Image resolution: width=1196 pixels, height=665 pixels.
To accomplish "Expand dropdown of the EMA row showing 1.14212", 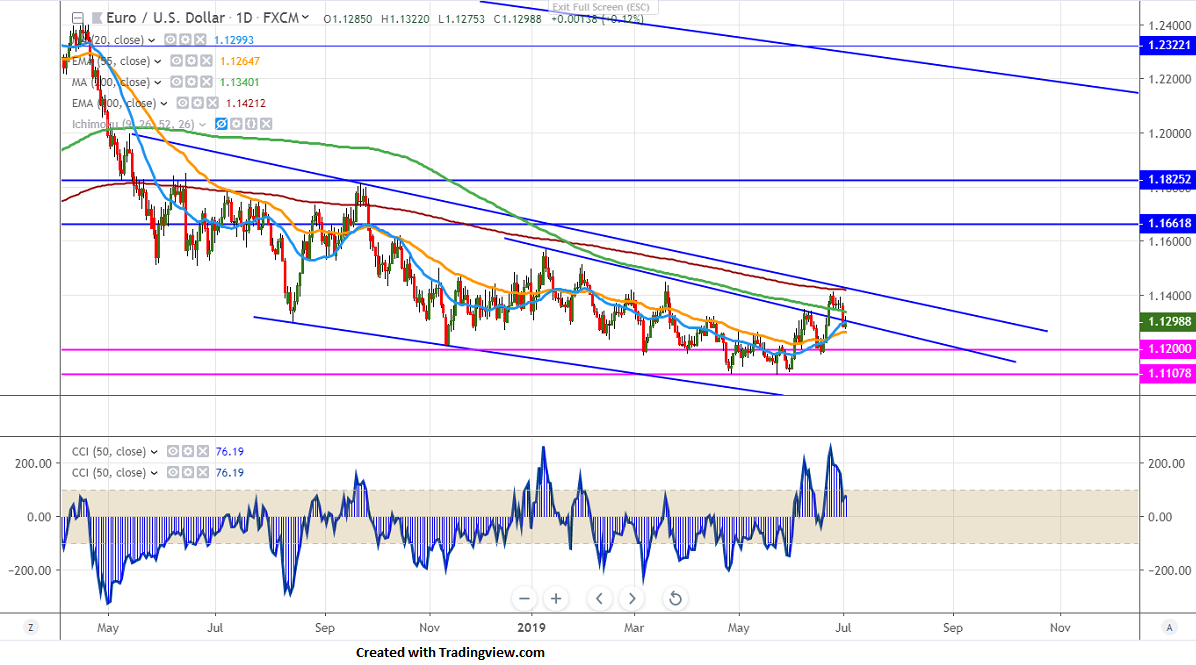I will click(x=164, y=104).
